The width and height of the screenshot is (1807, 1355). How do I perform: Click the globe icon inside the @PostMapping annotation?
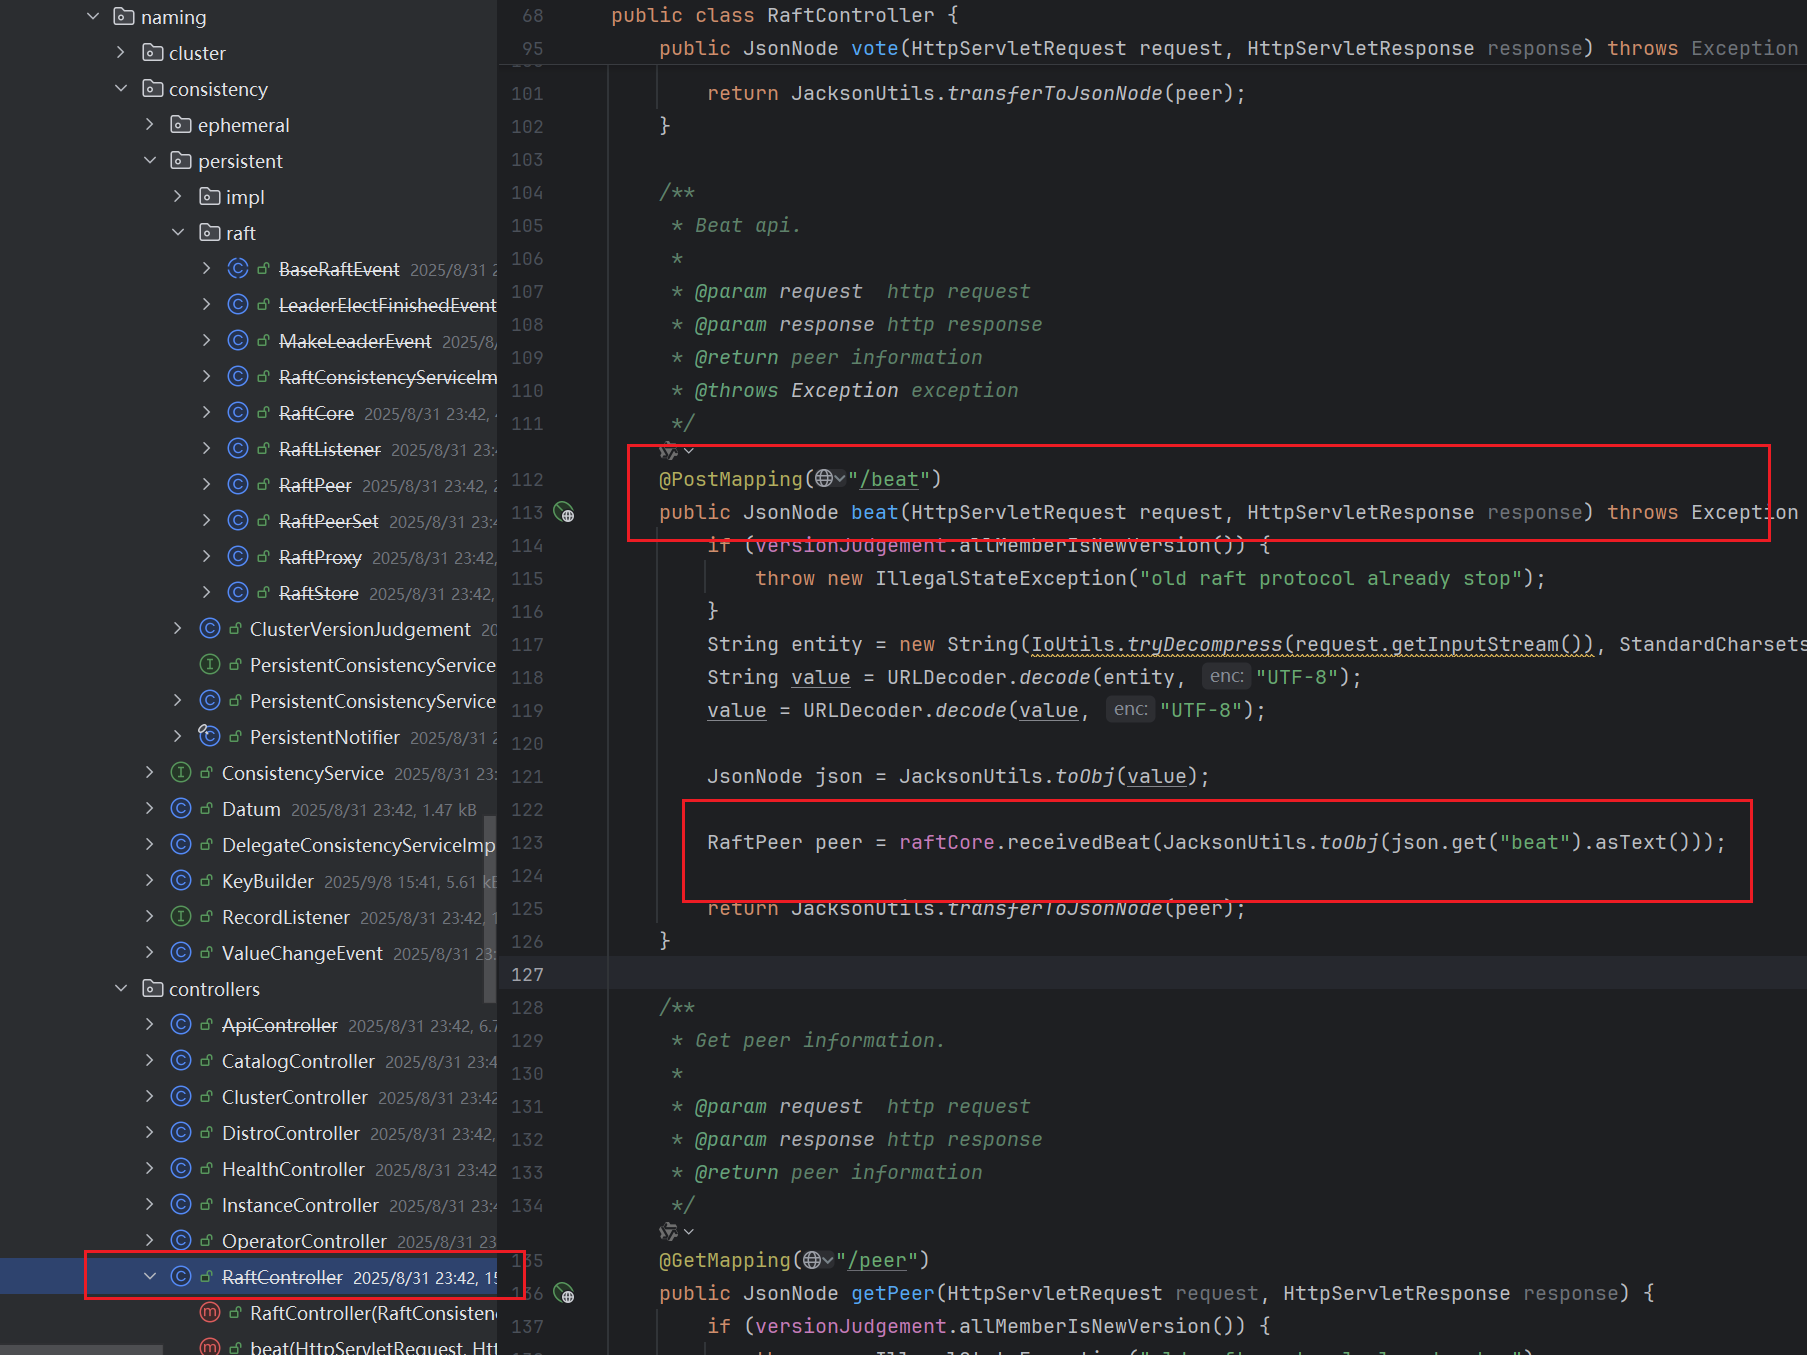pos(824,479)
